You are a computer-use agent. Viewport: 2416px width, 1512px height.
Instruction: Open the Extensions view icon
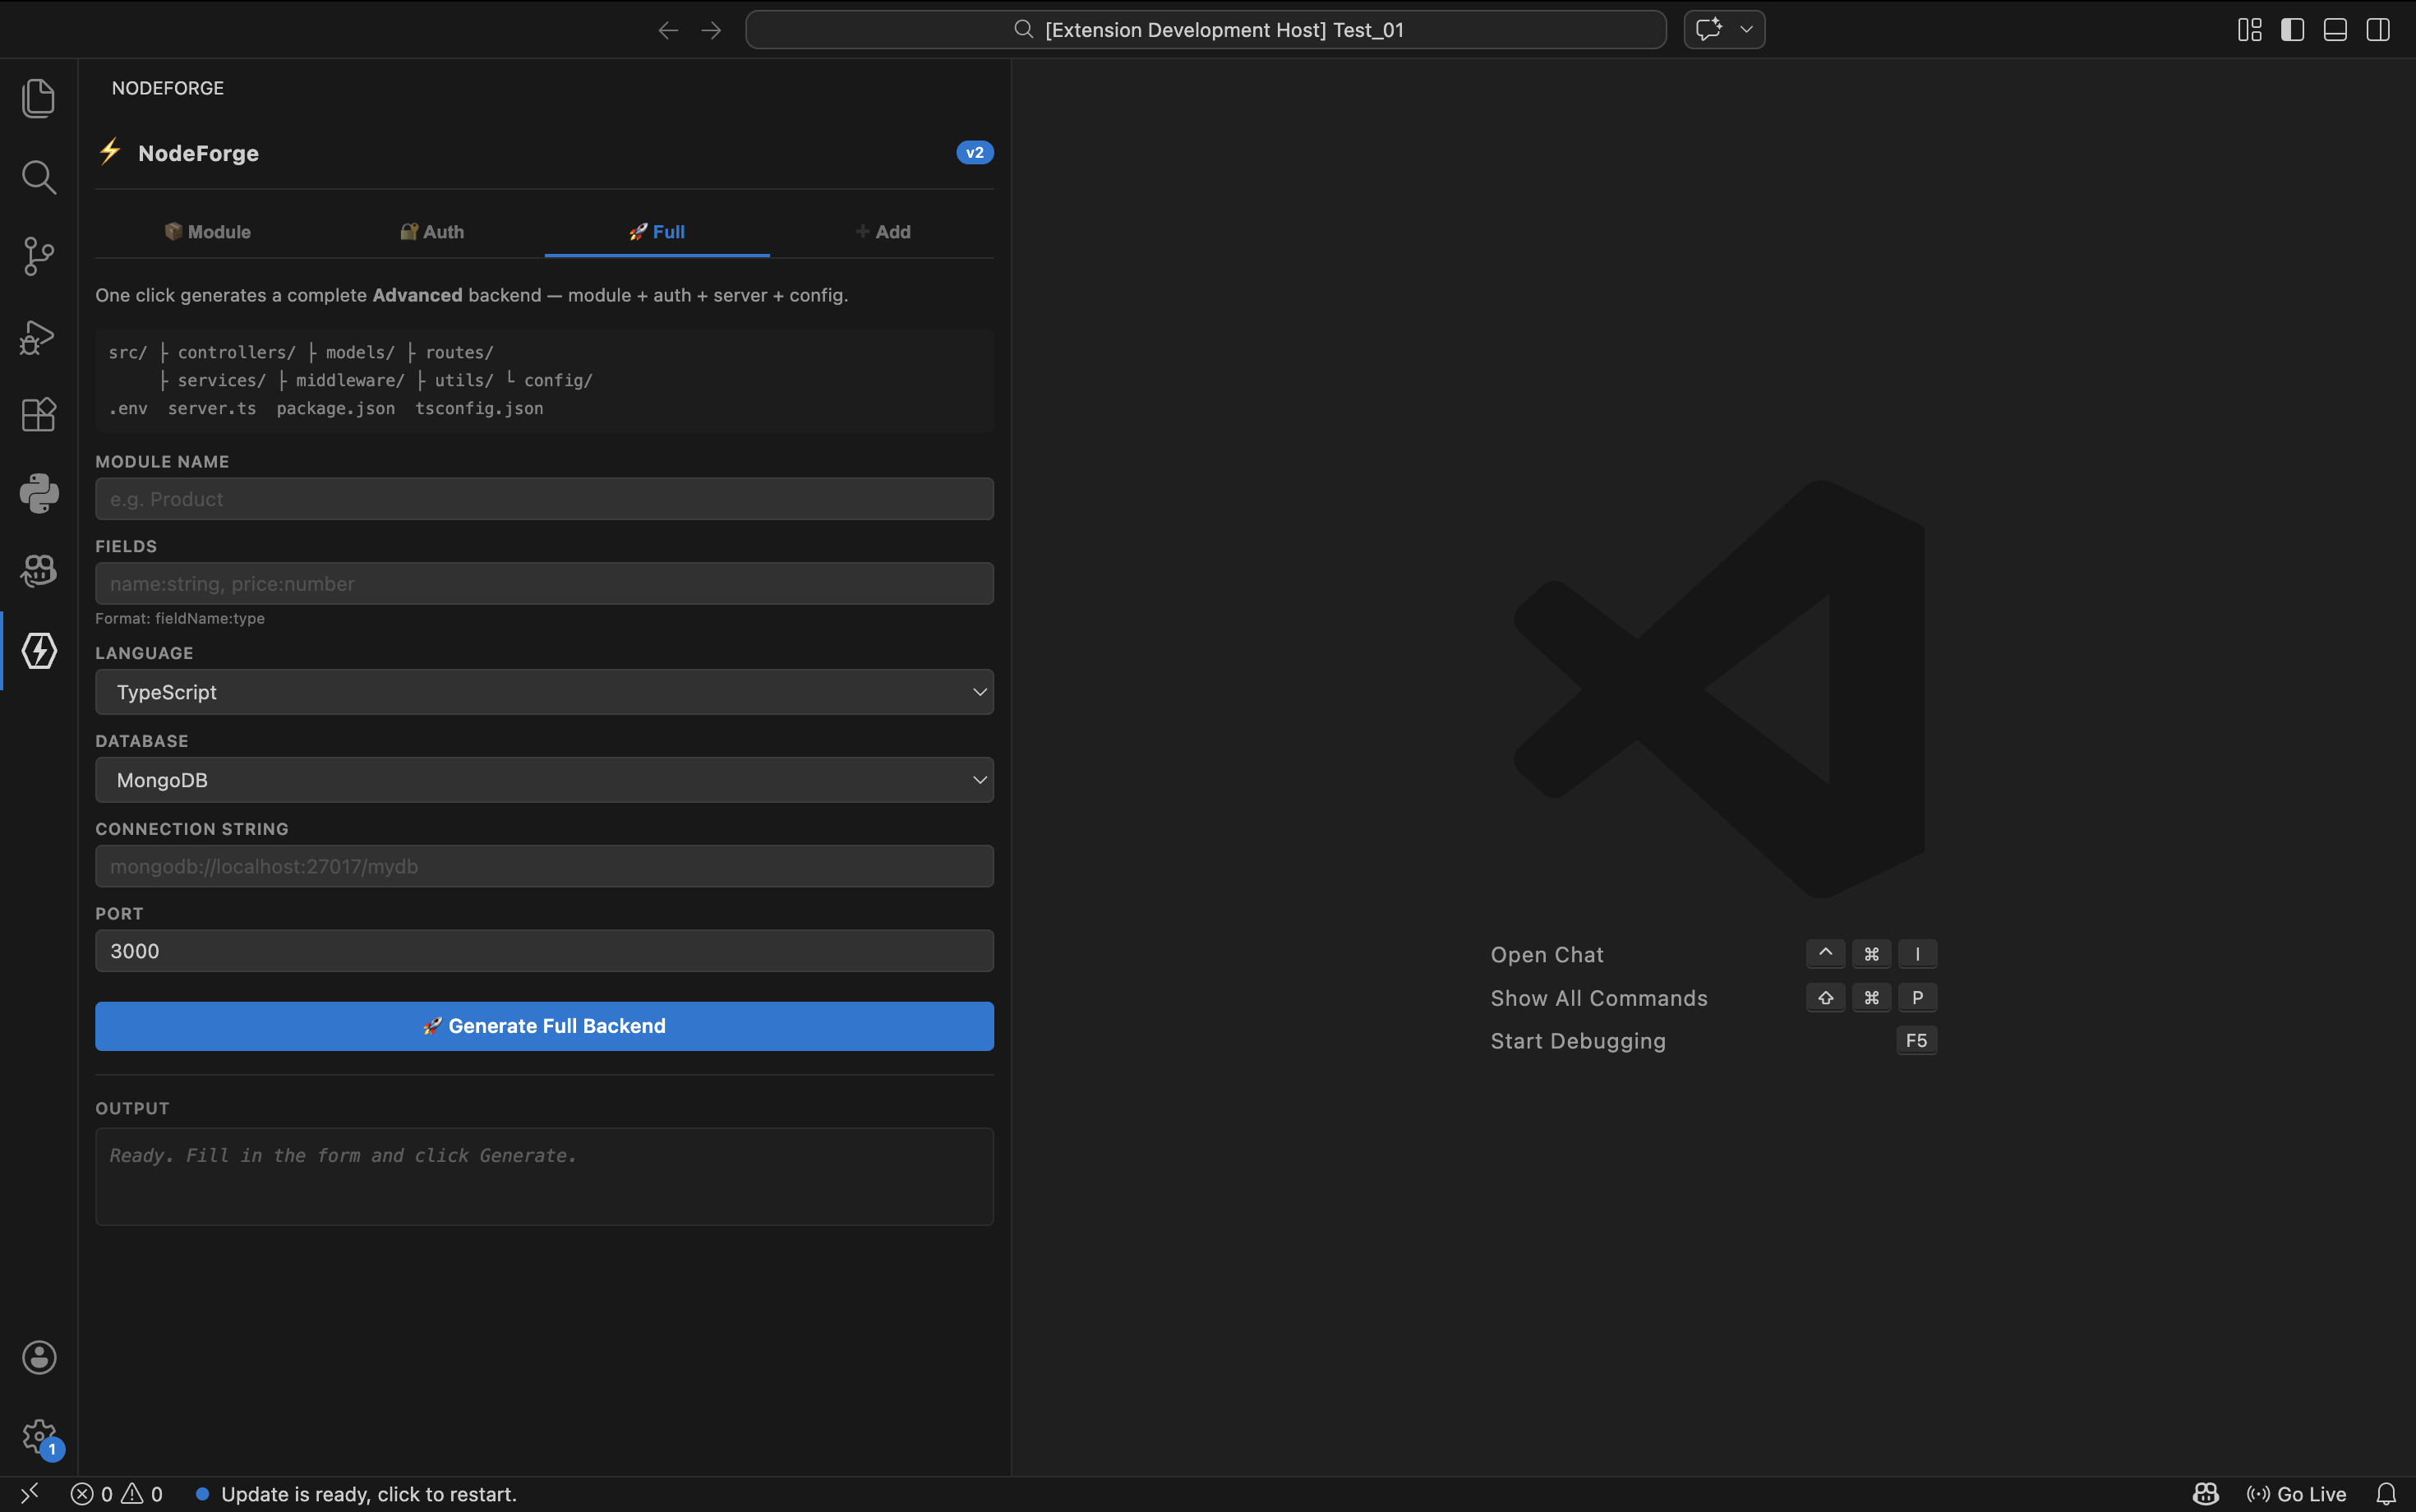pos(38,414)
